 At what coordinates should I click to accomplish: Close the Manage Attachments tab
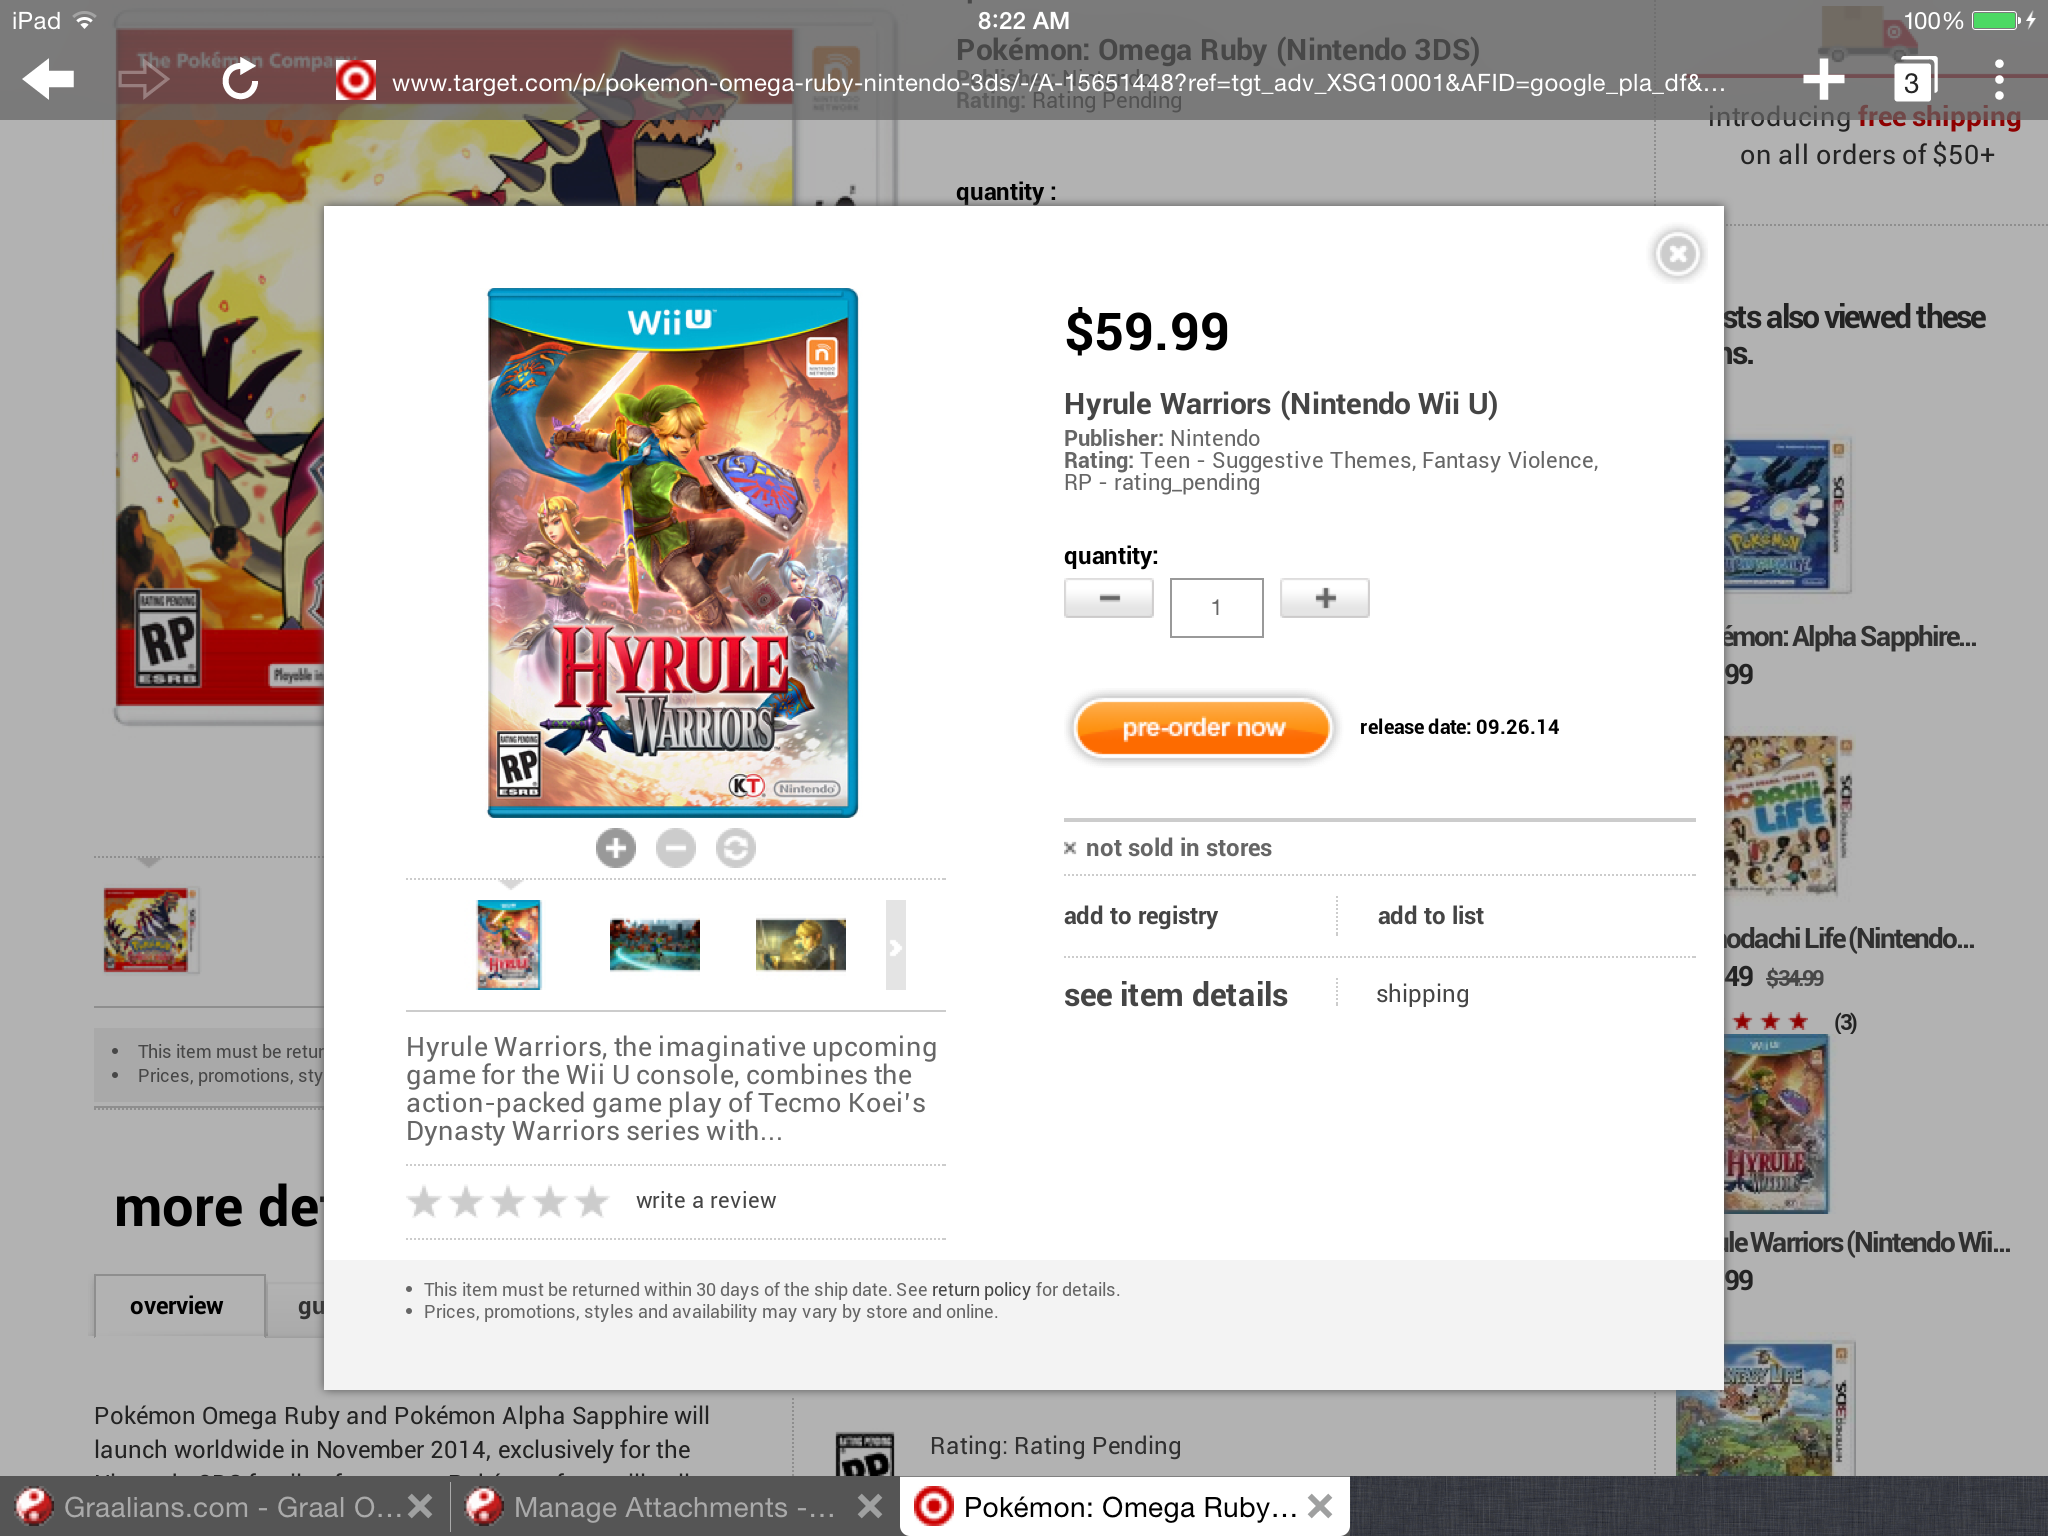pos(870,1506)
